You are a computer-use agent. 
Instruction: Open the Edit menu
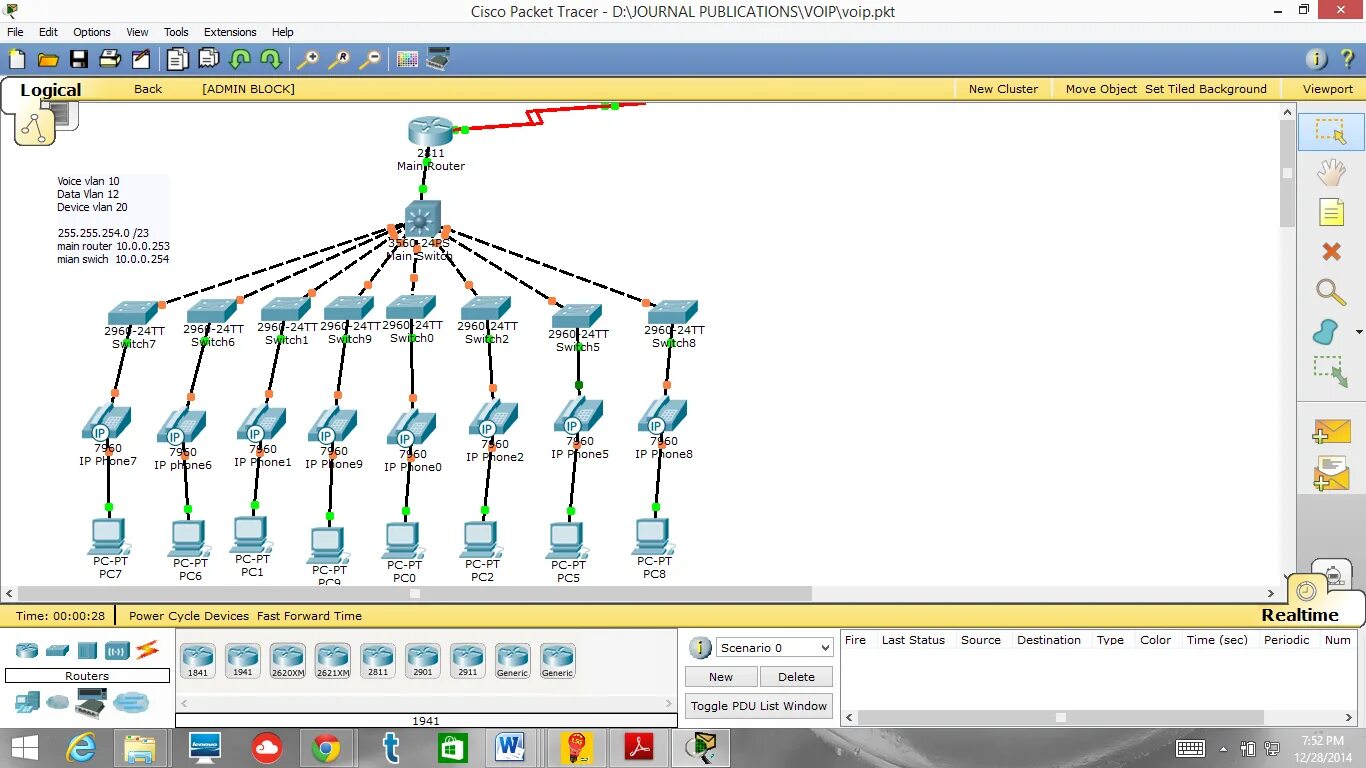click(48, 32)
